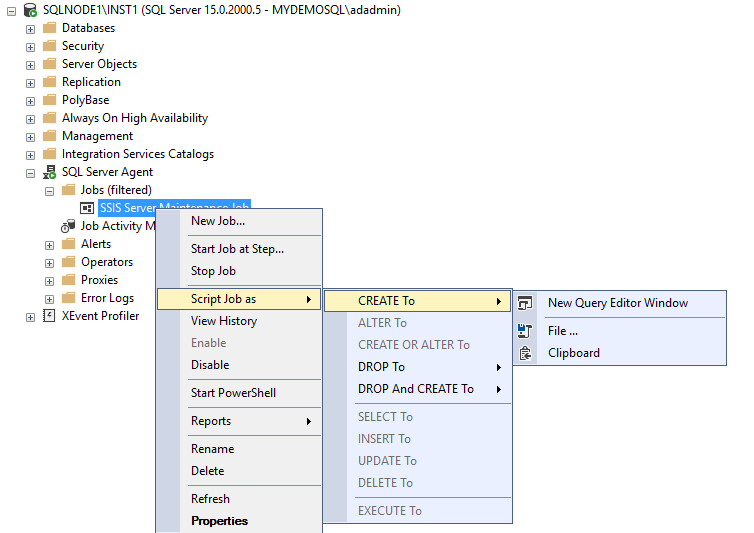Click the Integration Services Catalogs folder icon

pyautogui.click(x=50, y=154)
